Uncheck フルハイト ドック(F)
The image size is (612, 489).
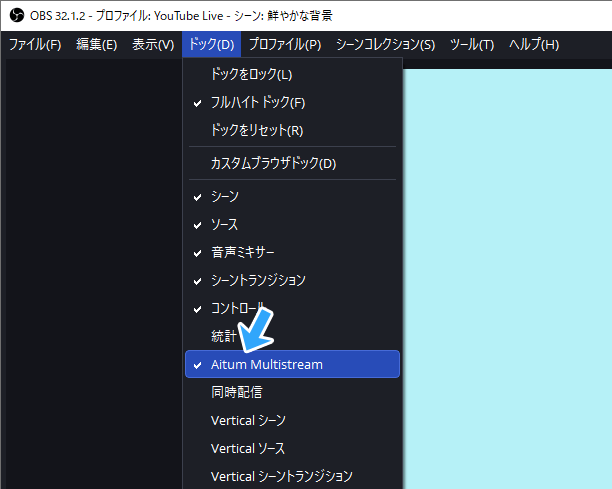[292, 102]
